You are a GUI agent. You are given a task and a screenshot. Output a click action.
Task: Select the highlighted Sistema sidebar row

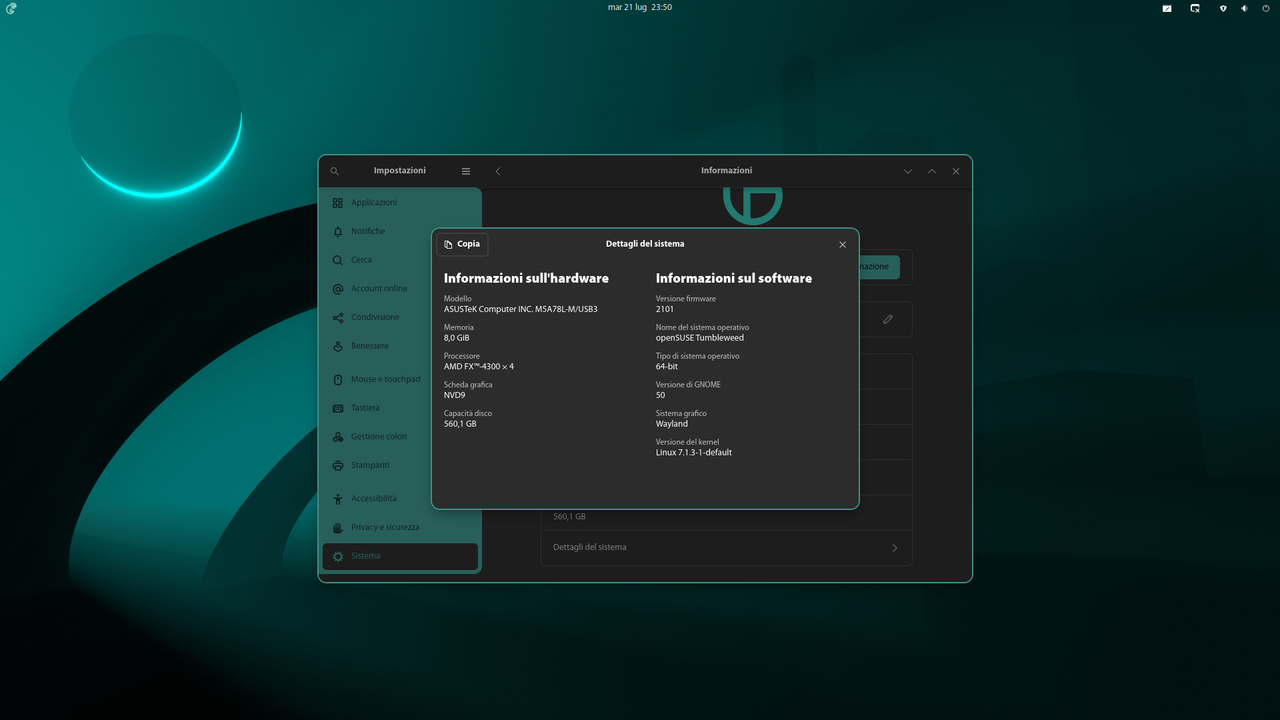click(x=400, y=556)
